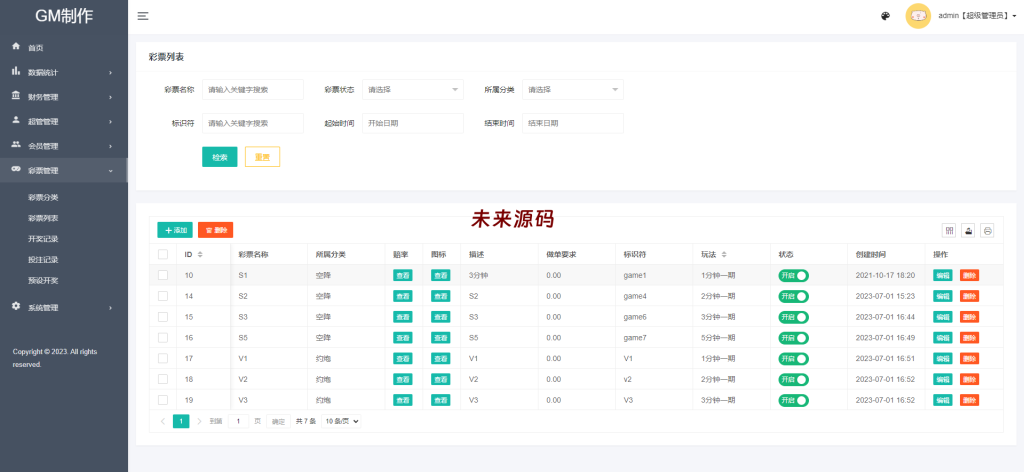The width and height of the screenshot is (1024, 472).
Task: Toggle the 开启 status switch for V2
Action: coord(793,379)
